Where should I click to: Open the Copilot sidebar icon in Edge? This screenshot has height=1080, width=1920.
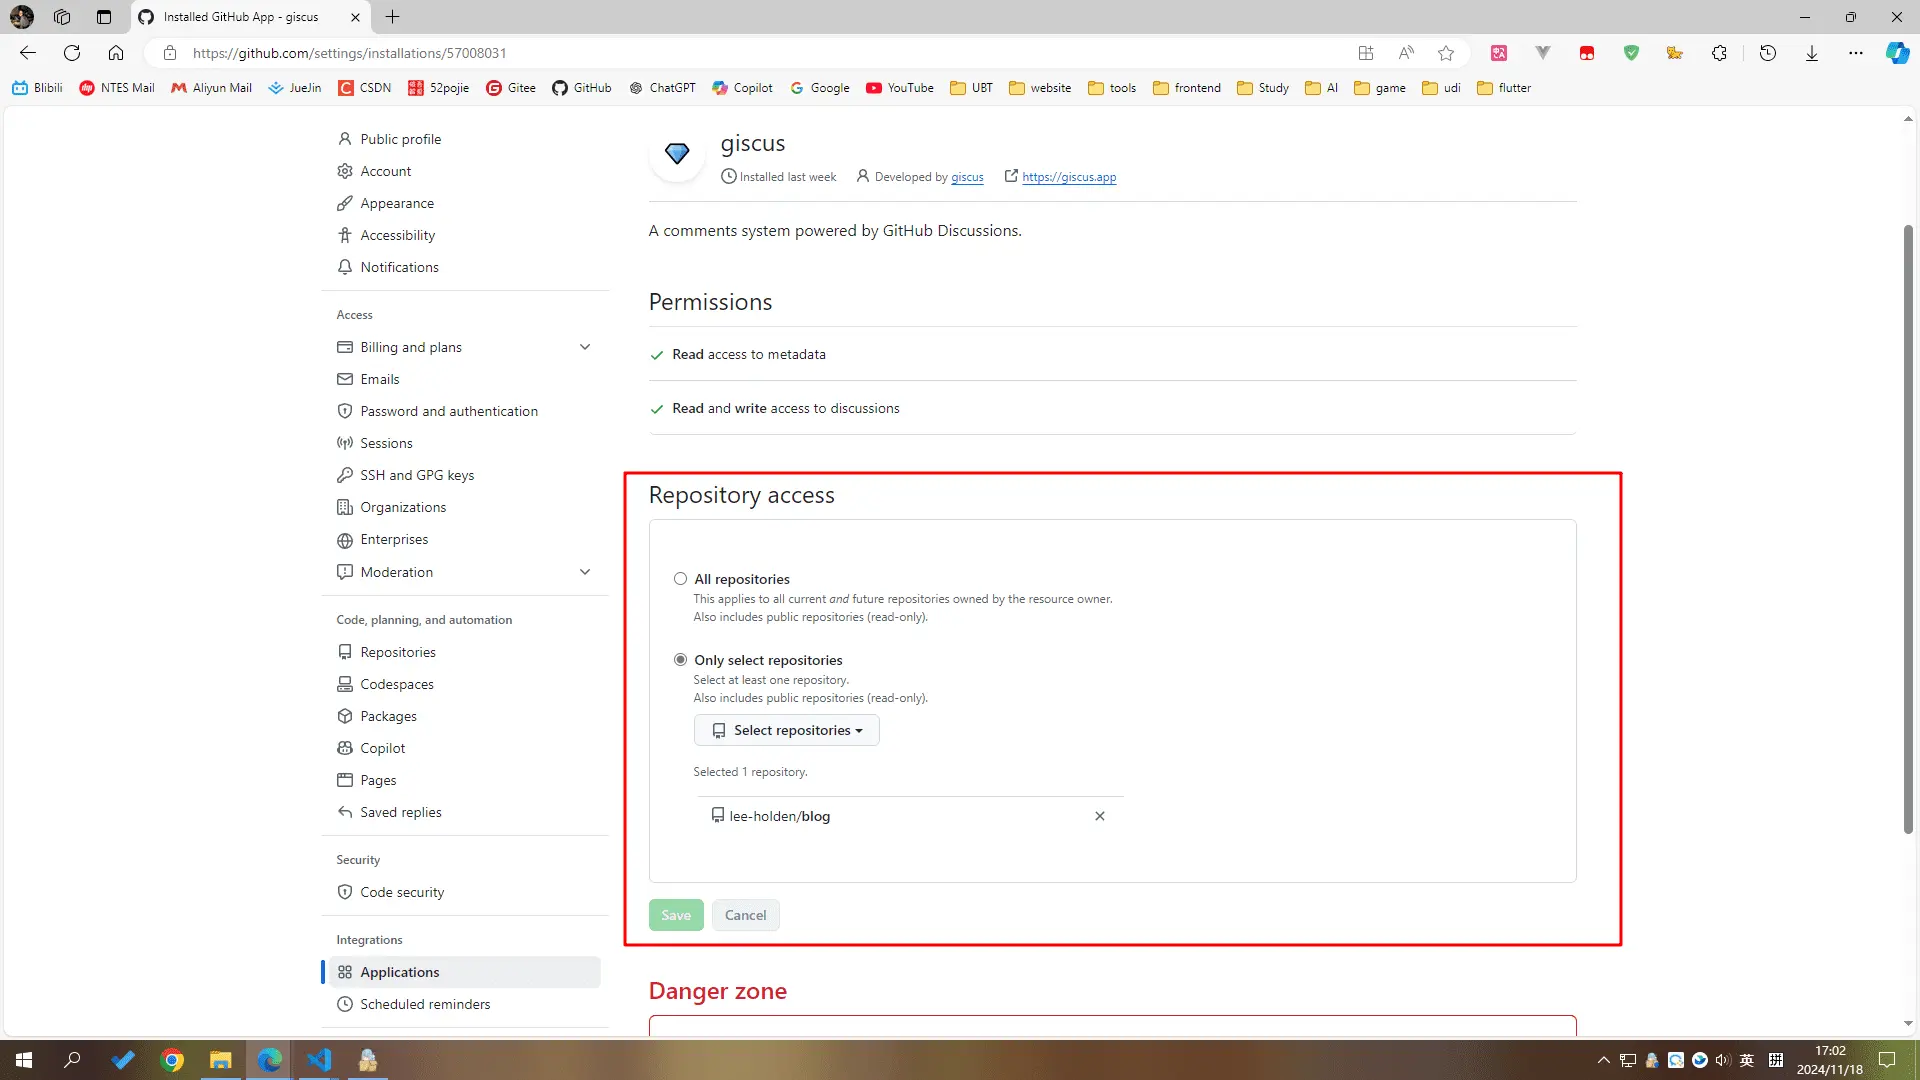pos(1896,53)
